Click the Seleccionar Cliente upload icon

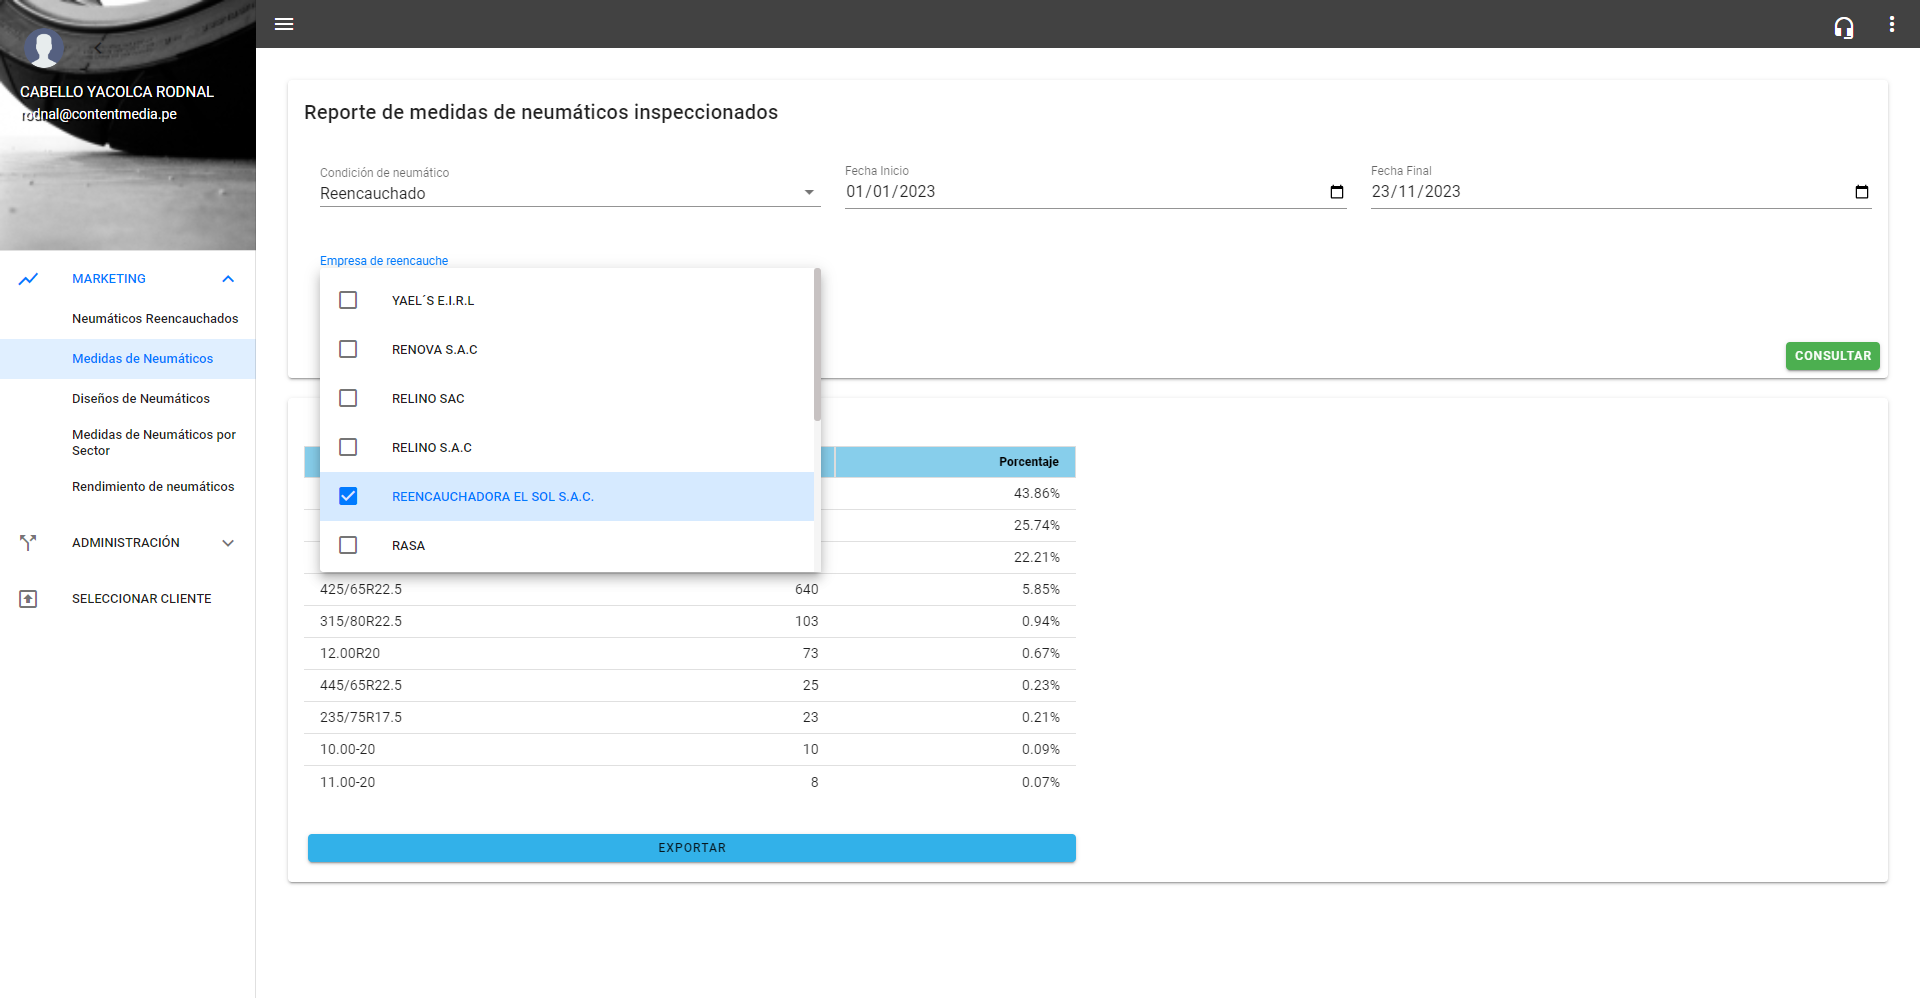coord(28,599)
